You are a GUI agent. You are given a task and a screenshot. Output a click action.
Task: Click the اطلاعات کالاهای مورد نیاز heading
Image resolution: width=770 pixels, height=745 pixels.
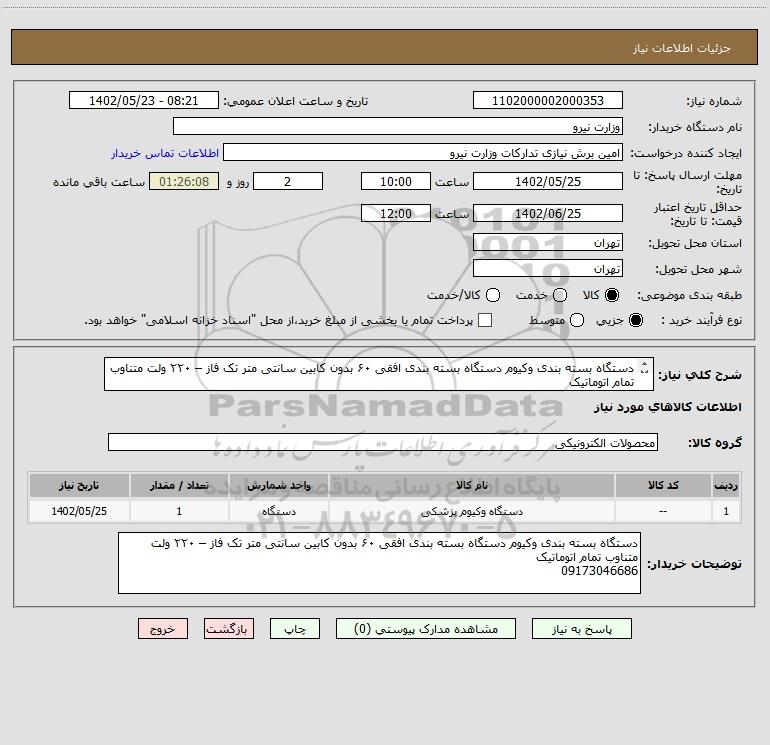(x=667, y=407)
